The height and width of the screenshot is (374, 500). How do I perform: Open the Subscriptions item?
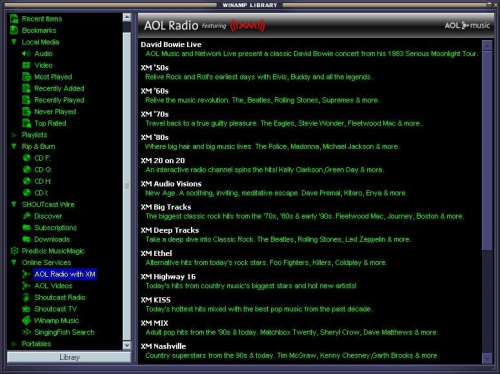(55, 228)
